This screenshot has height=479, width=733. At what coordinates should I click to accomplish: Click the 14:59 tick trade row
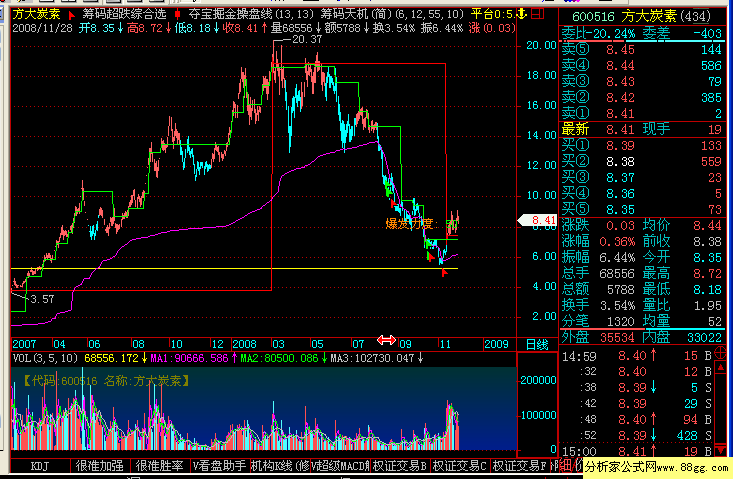(637, 356)
